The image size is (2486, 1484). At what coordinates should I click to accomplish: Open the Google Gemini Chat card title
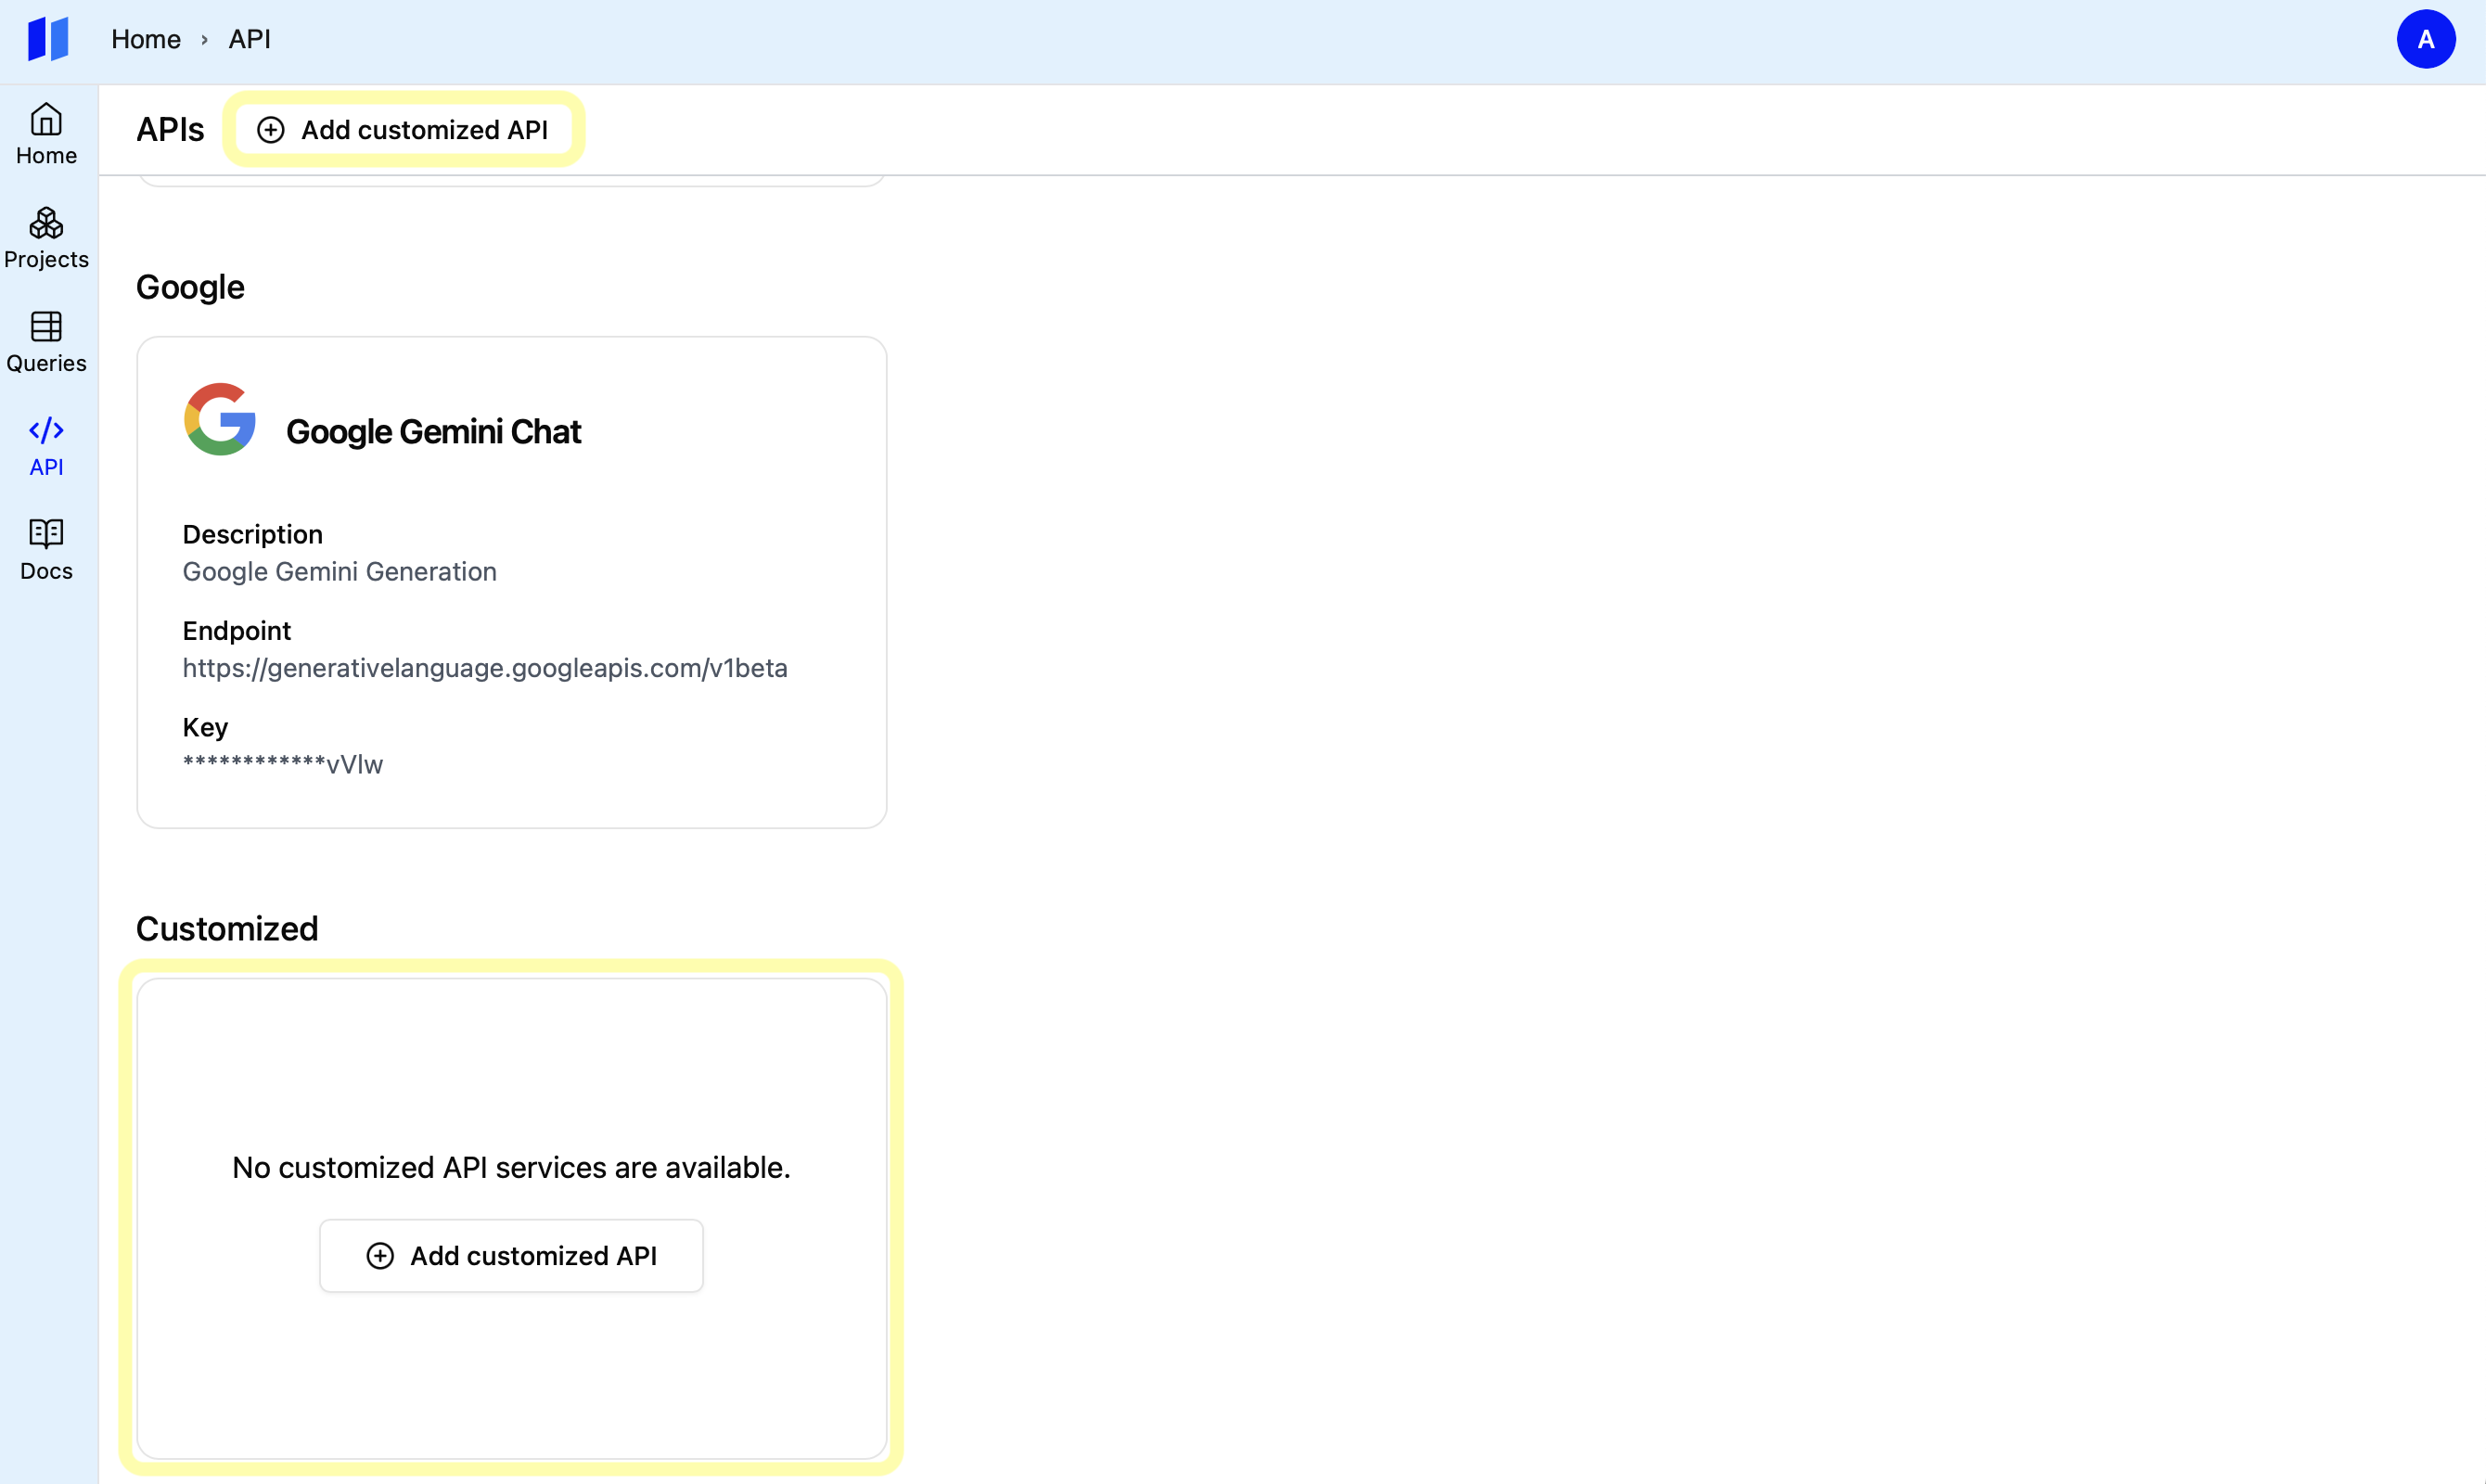[433, 432]
